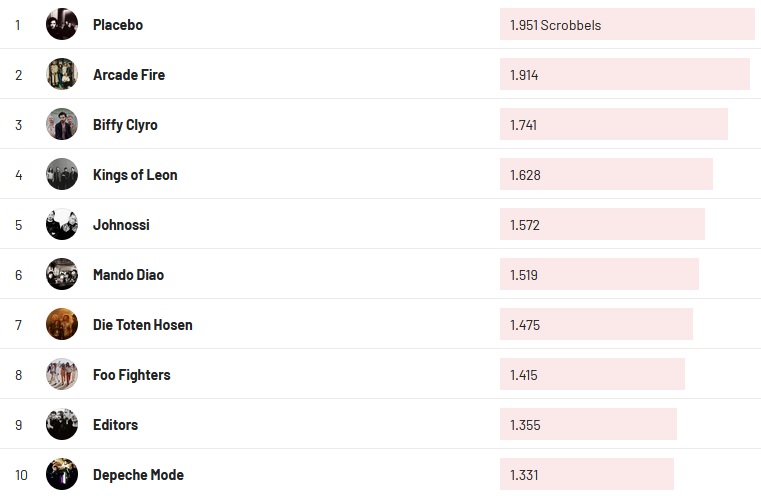Open the Editors artist name link
The height and width of the screenshot is (496, 761).
tap(115, 425)
